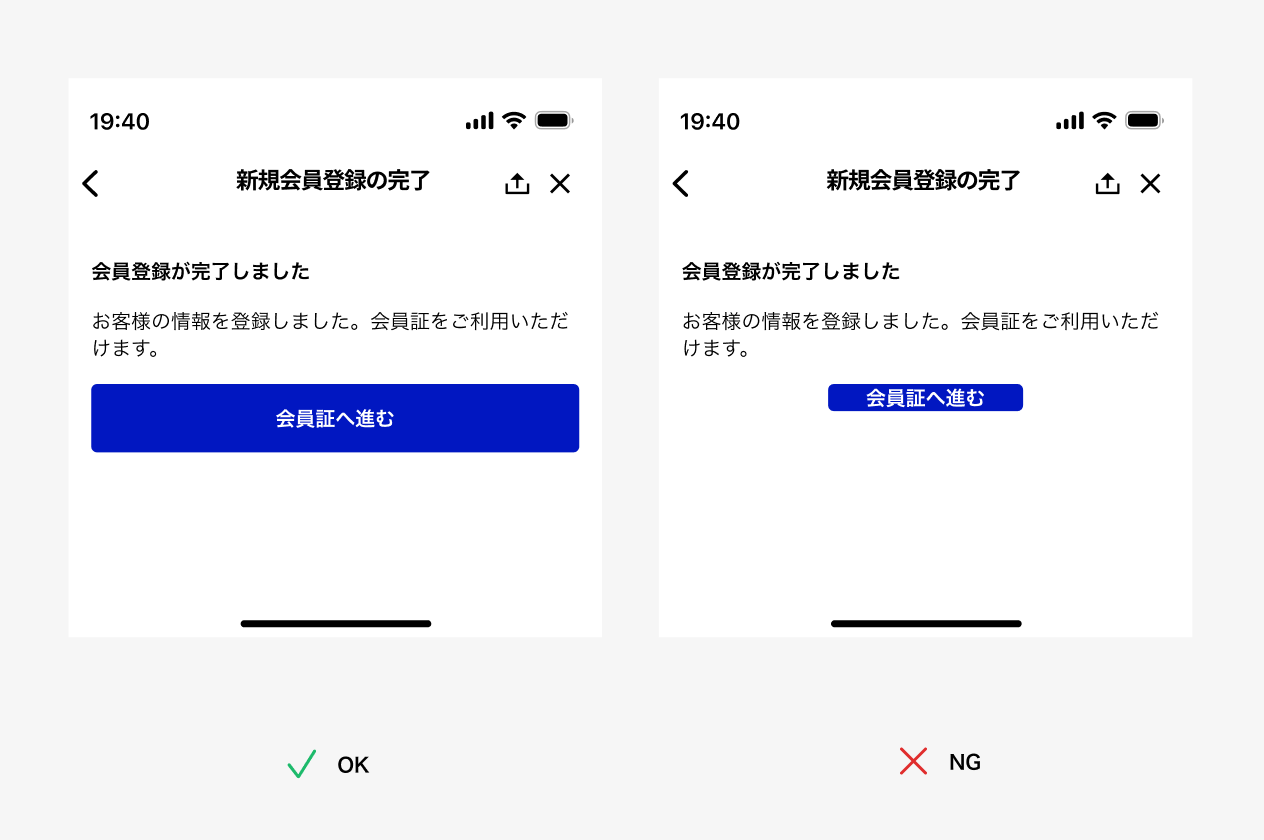
Task: Select the 新規会員登録の完了 title on the right
Action: (x=924, y=181)
